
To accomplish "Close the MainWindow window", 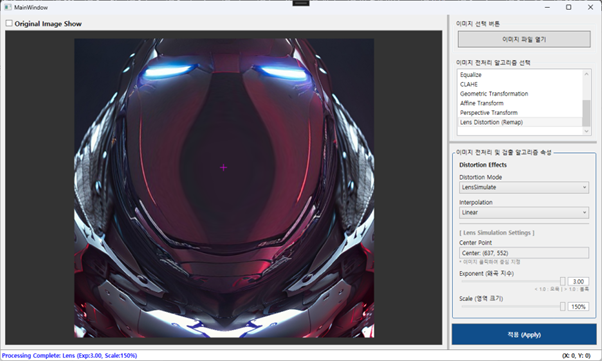I will click(590, 7).
